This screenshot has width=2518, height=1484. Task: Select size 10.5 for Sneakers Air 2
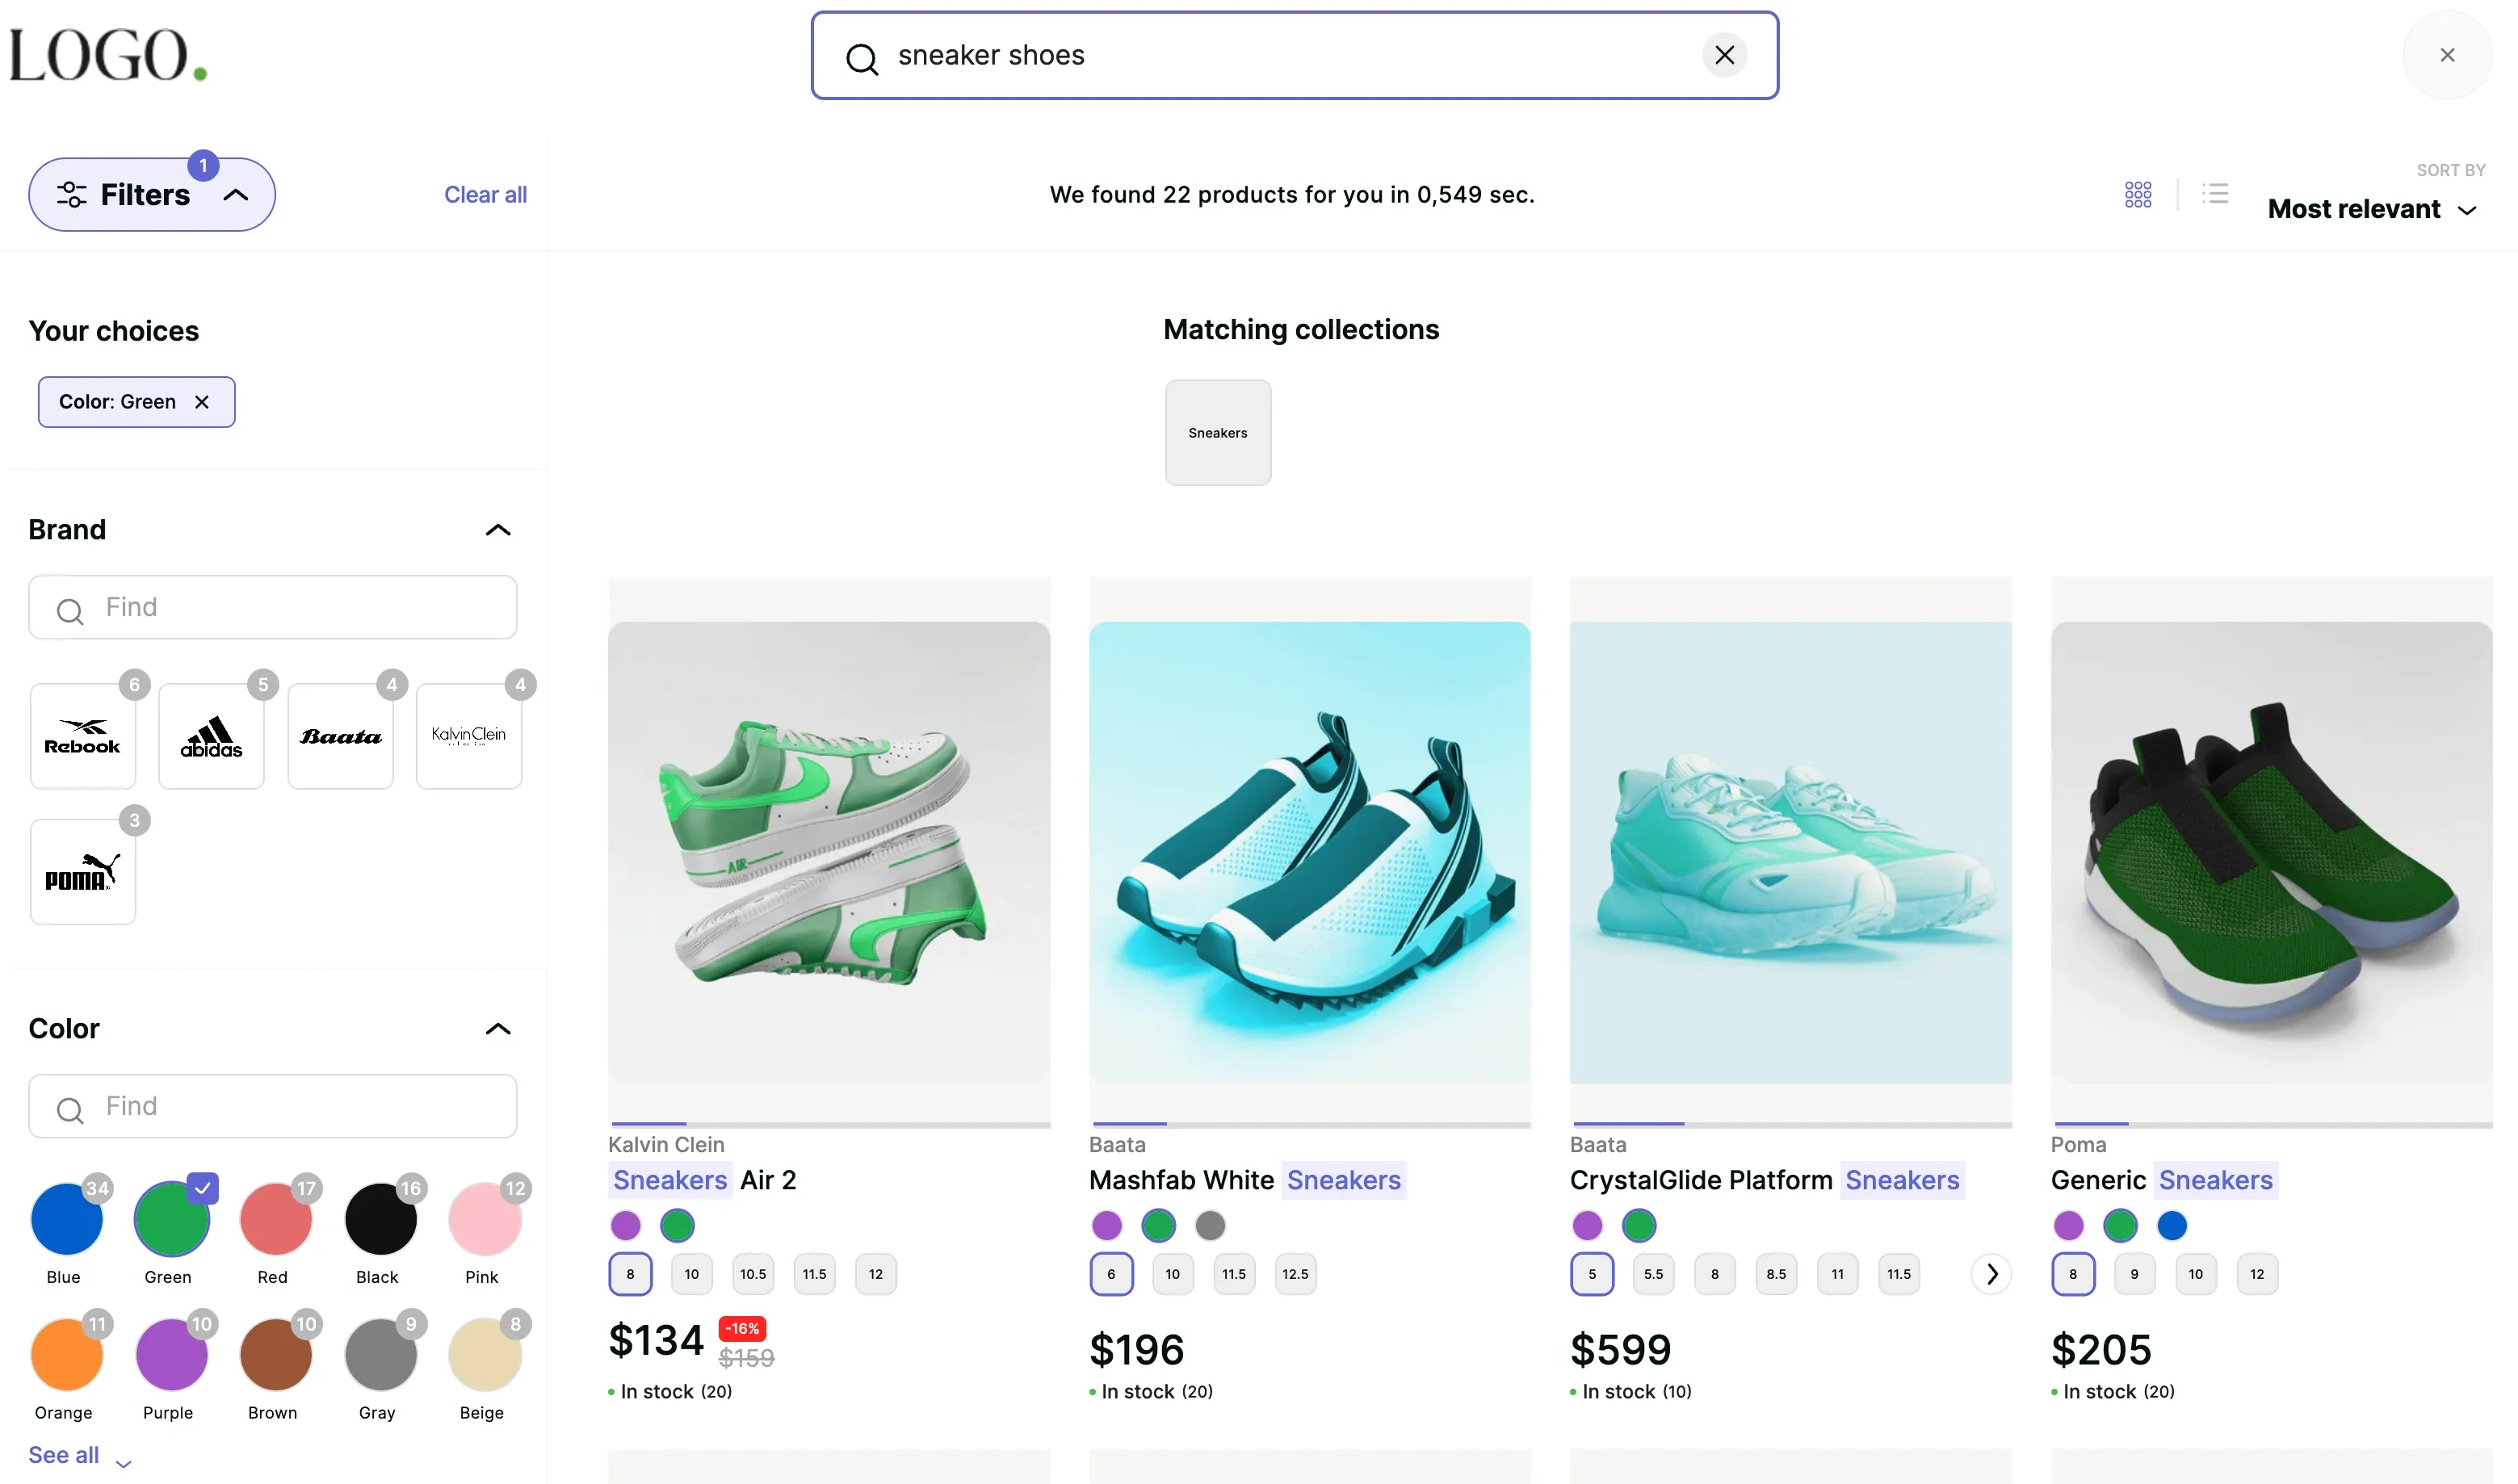(752, 1274)
